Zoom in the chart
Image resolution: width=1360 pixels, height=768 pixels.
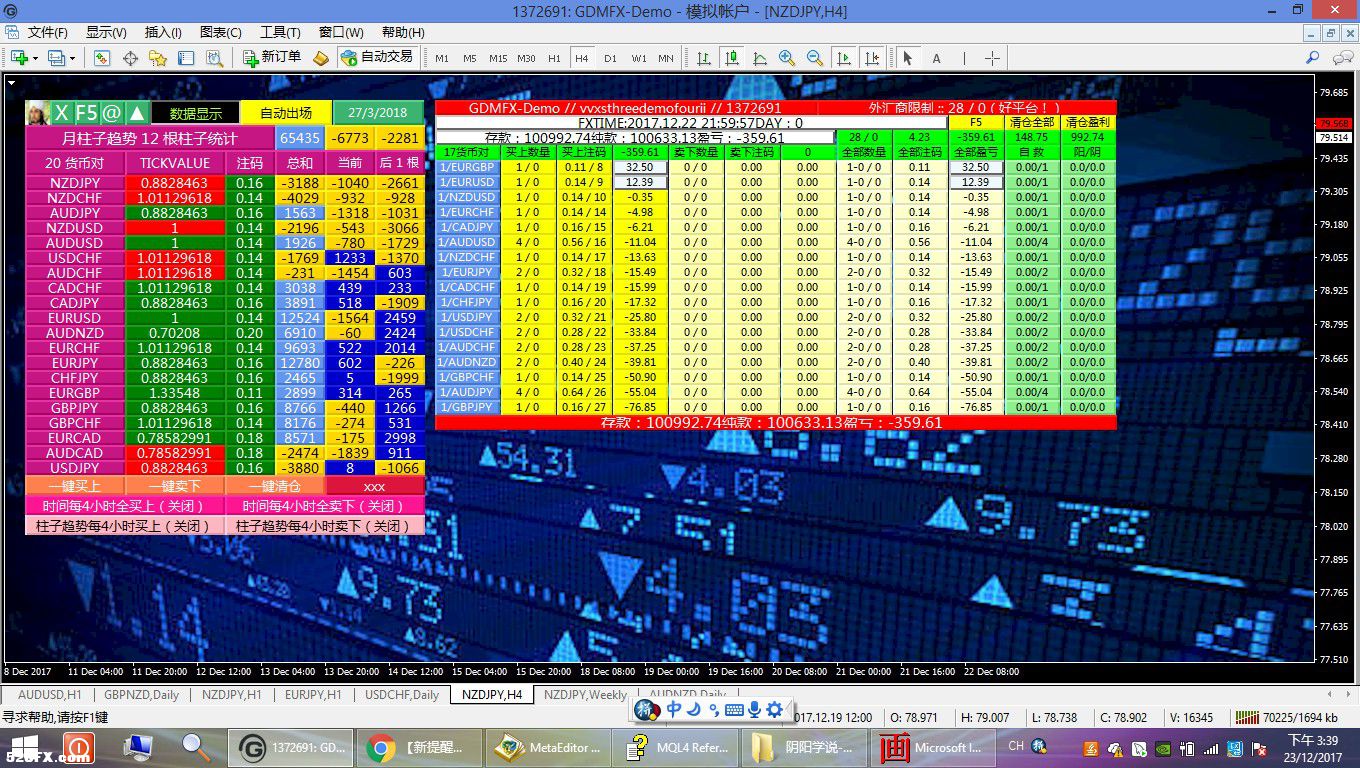pos(788,58)
